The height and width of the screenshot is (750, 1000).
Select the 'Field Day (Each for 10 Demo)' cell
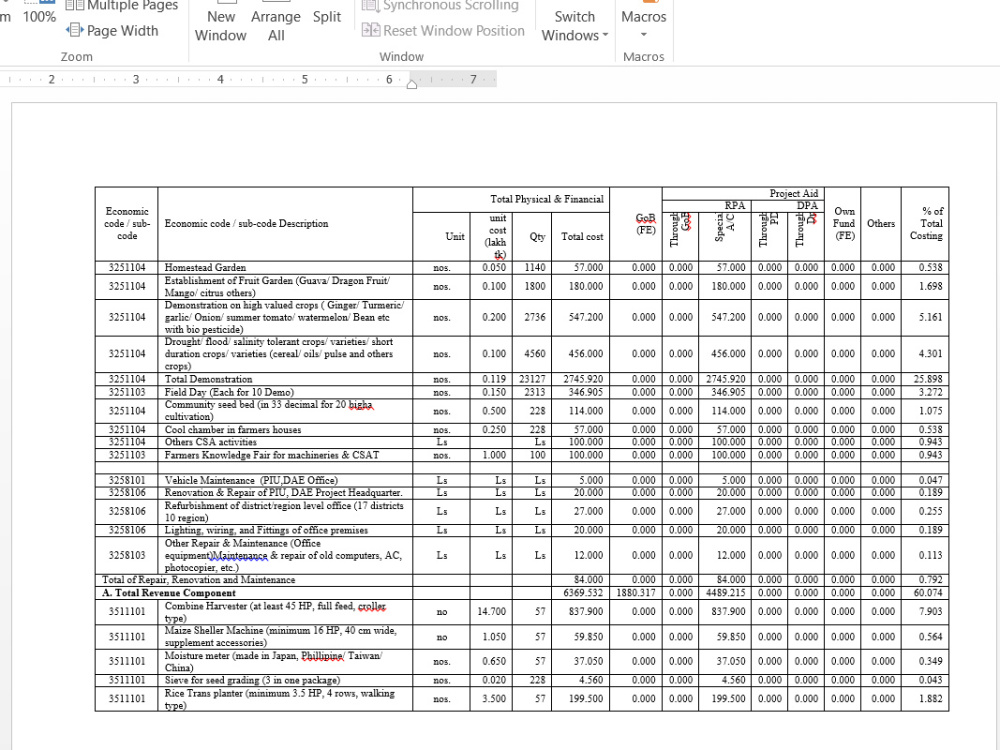285,392
